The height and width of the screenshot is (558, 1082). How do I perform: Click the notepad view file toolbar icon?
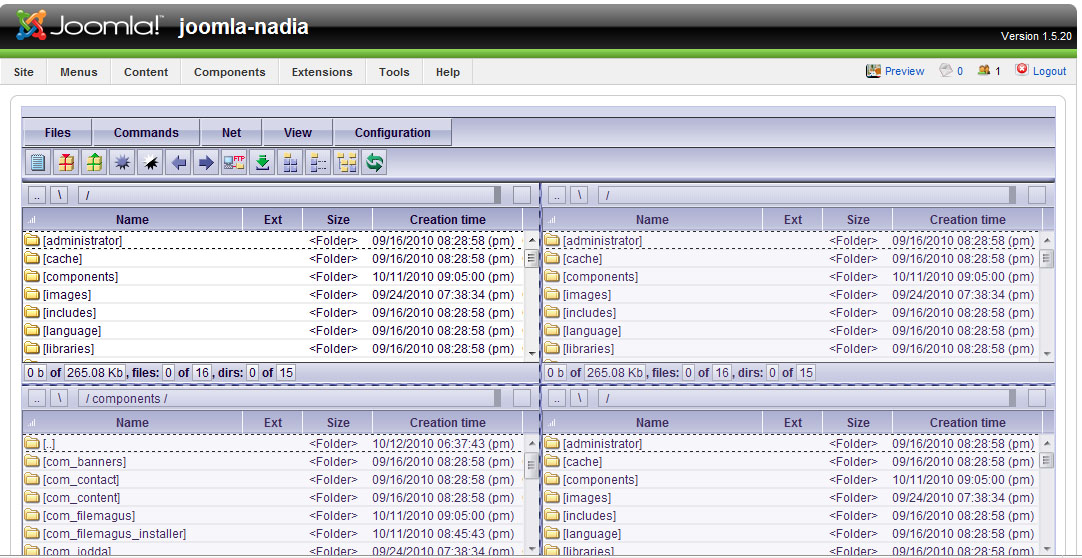coord(38,163)
